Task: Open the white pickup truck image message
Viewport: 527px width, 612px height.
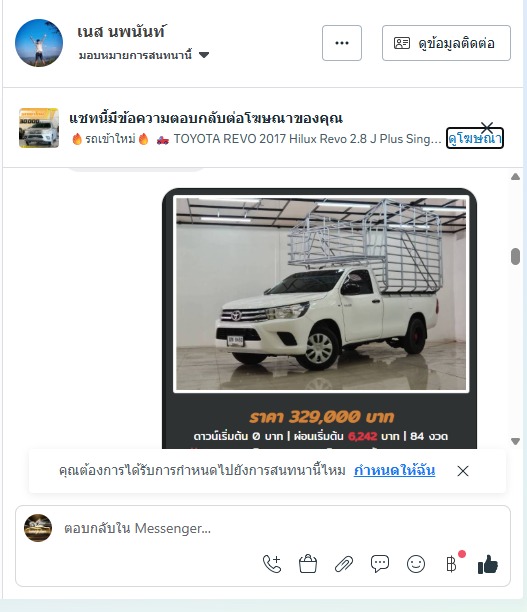Action: tap(321, 294)
